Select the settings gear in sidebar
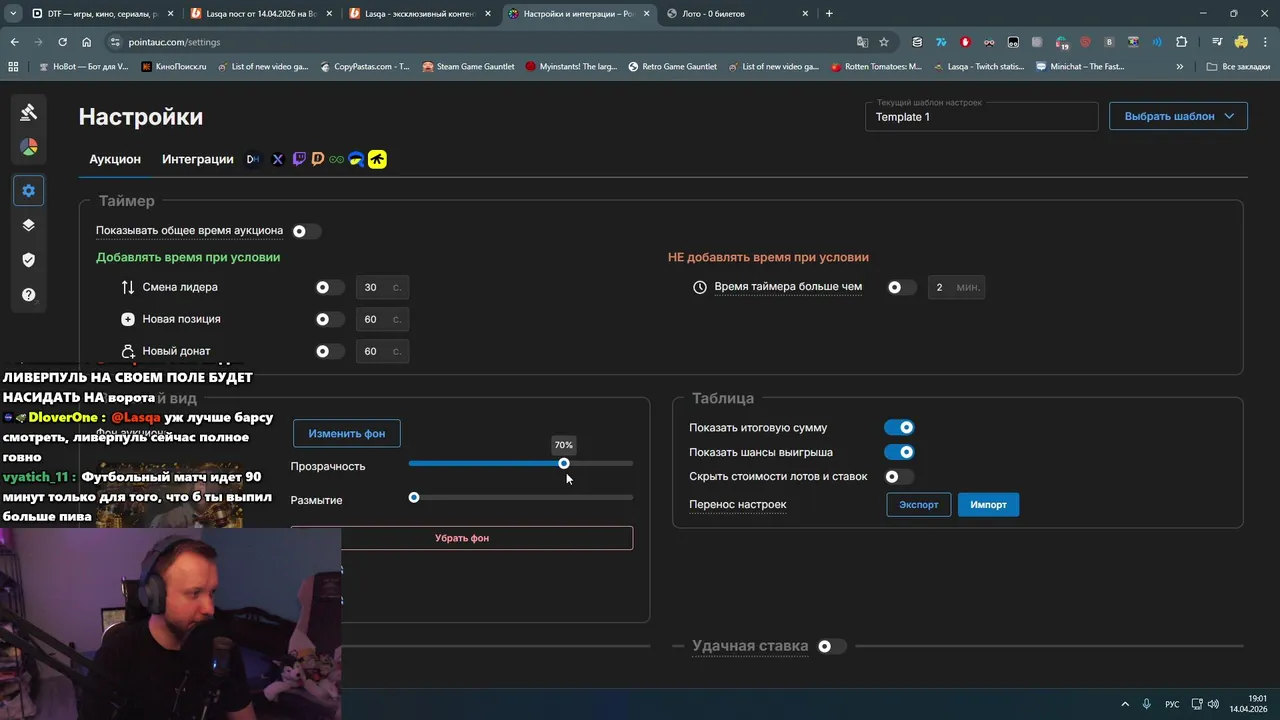This screenshot has height=720, width=1280. click(28, 190)
